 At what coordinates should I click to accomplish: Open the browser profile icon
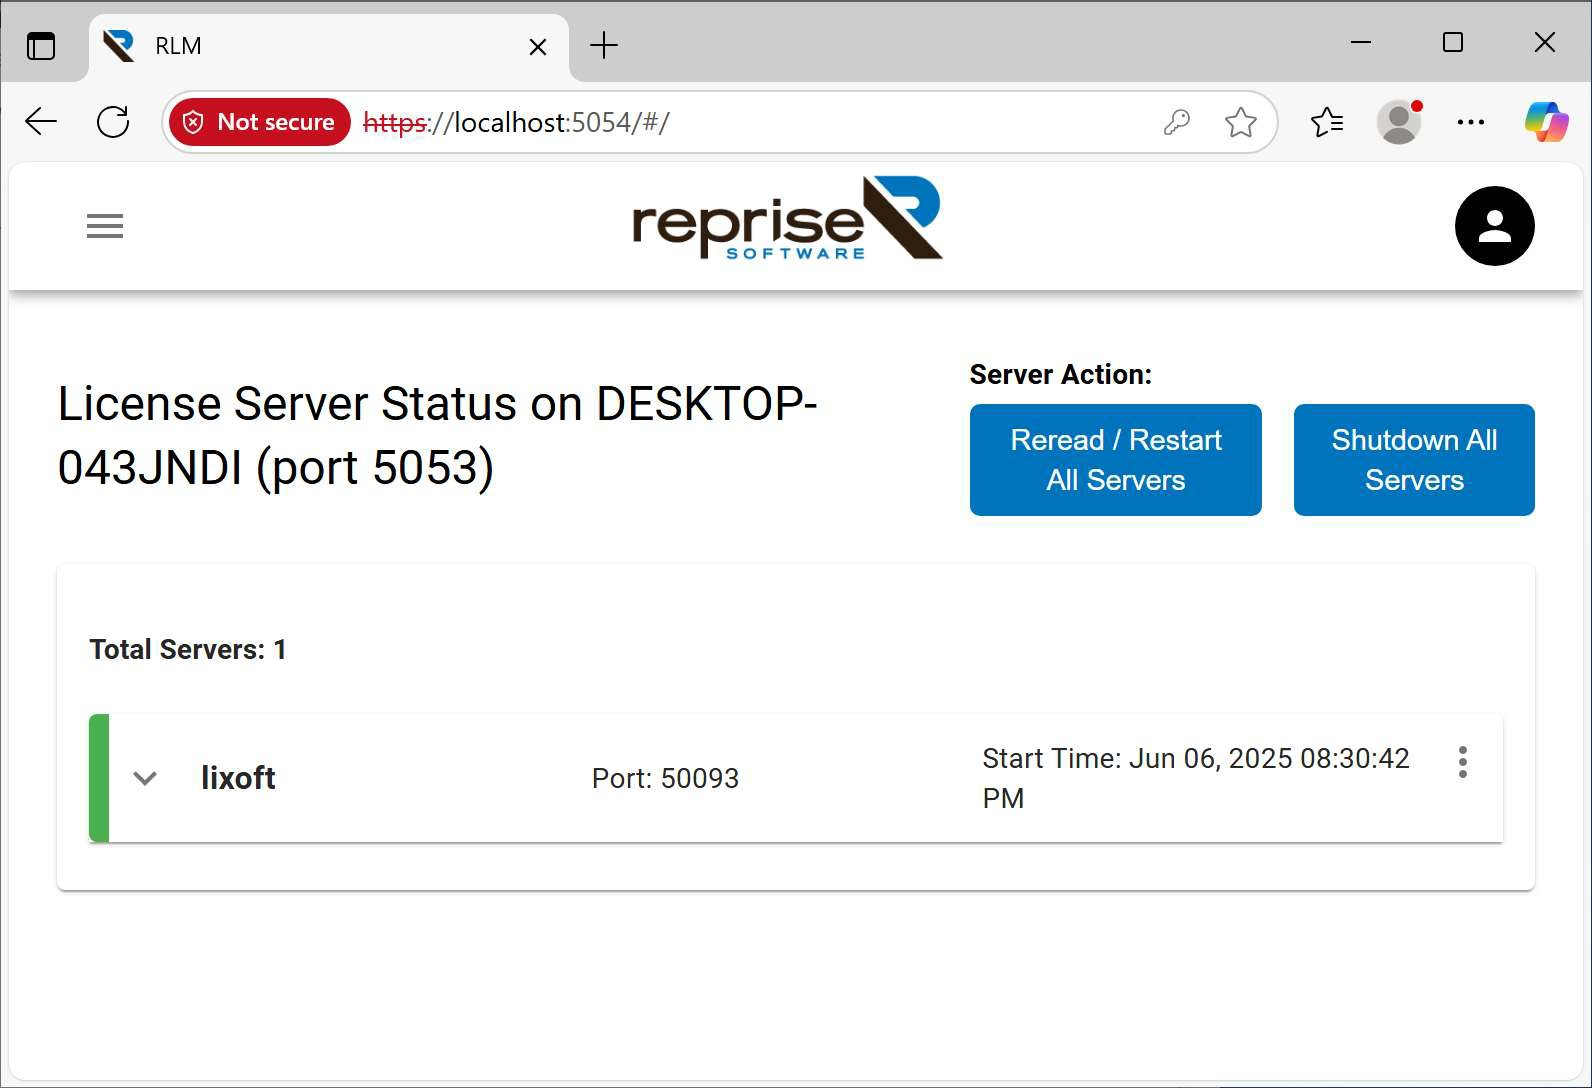coord(1399,122)
